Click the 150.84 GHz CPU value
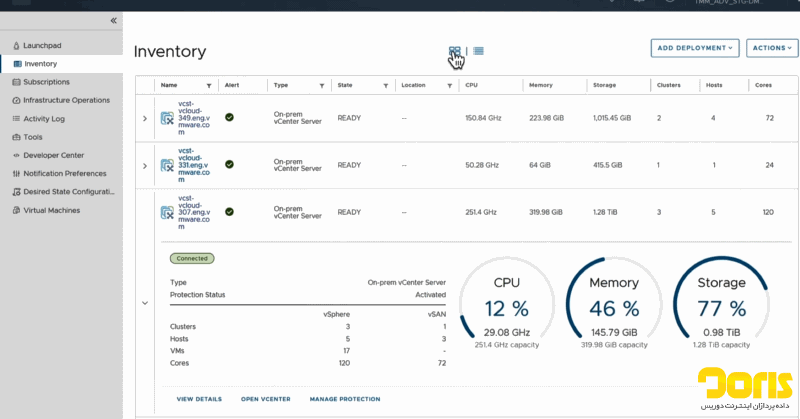This screenshot has height=419, width=800. [x=483, y=118]
